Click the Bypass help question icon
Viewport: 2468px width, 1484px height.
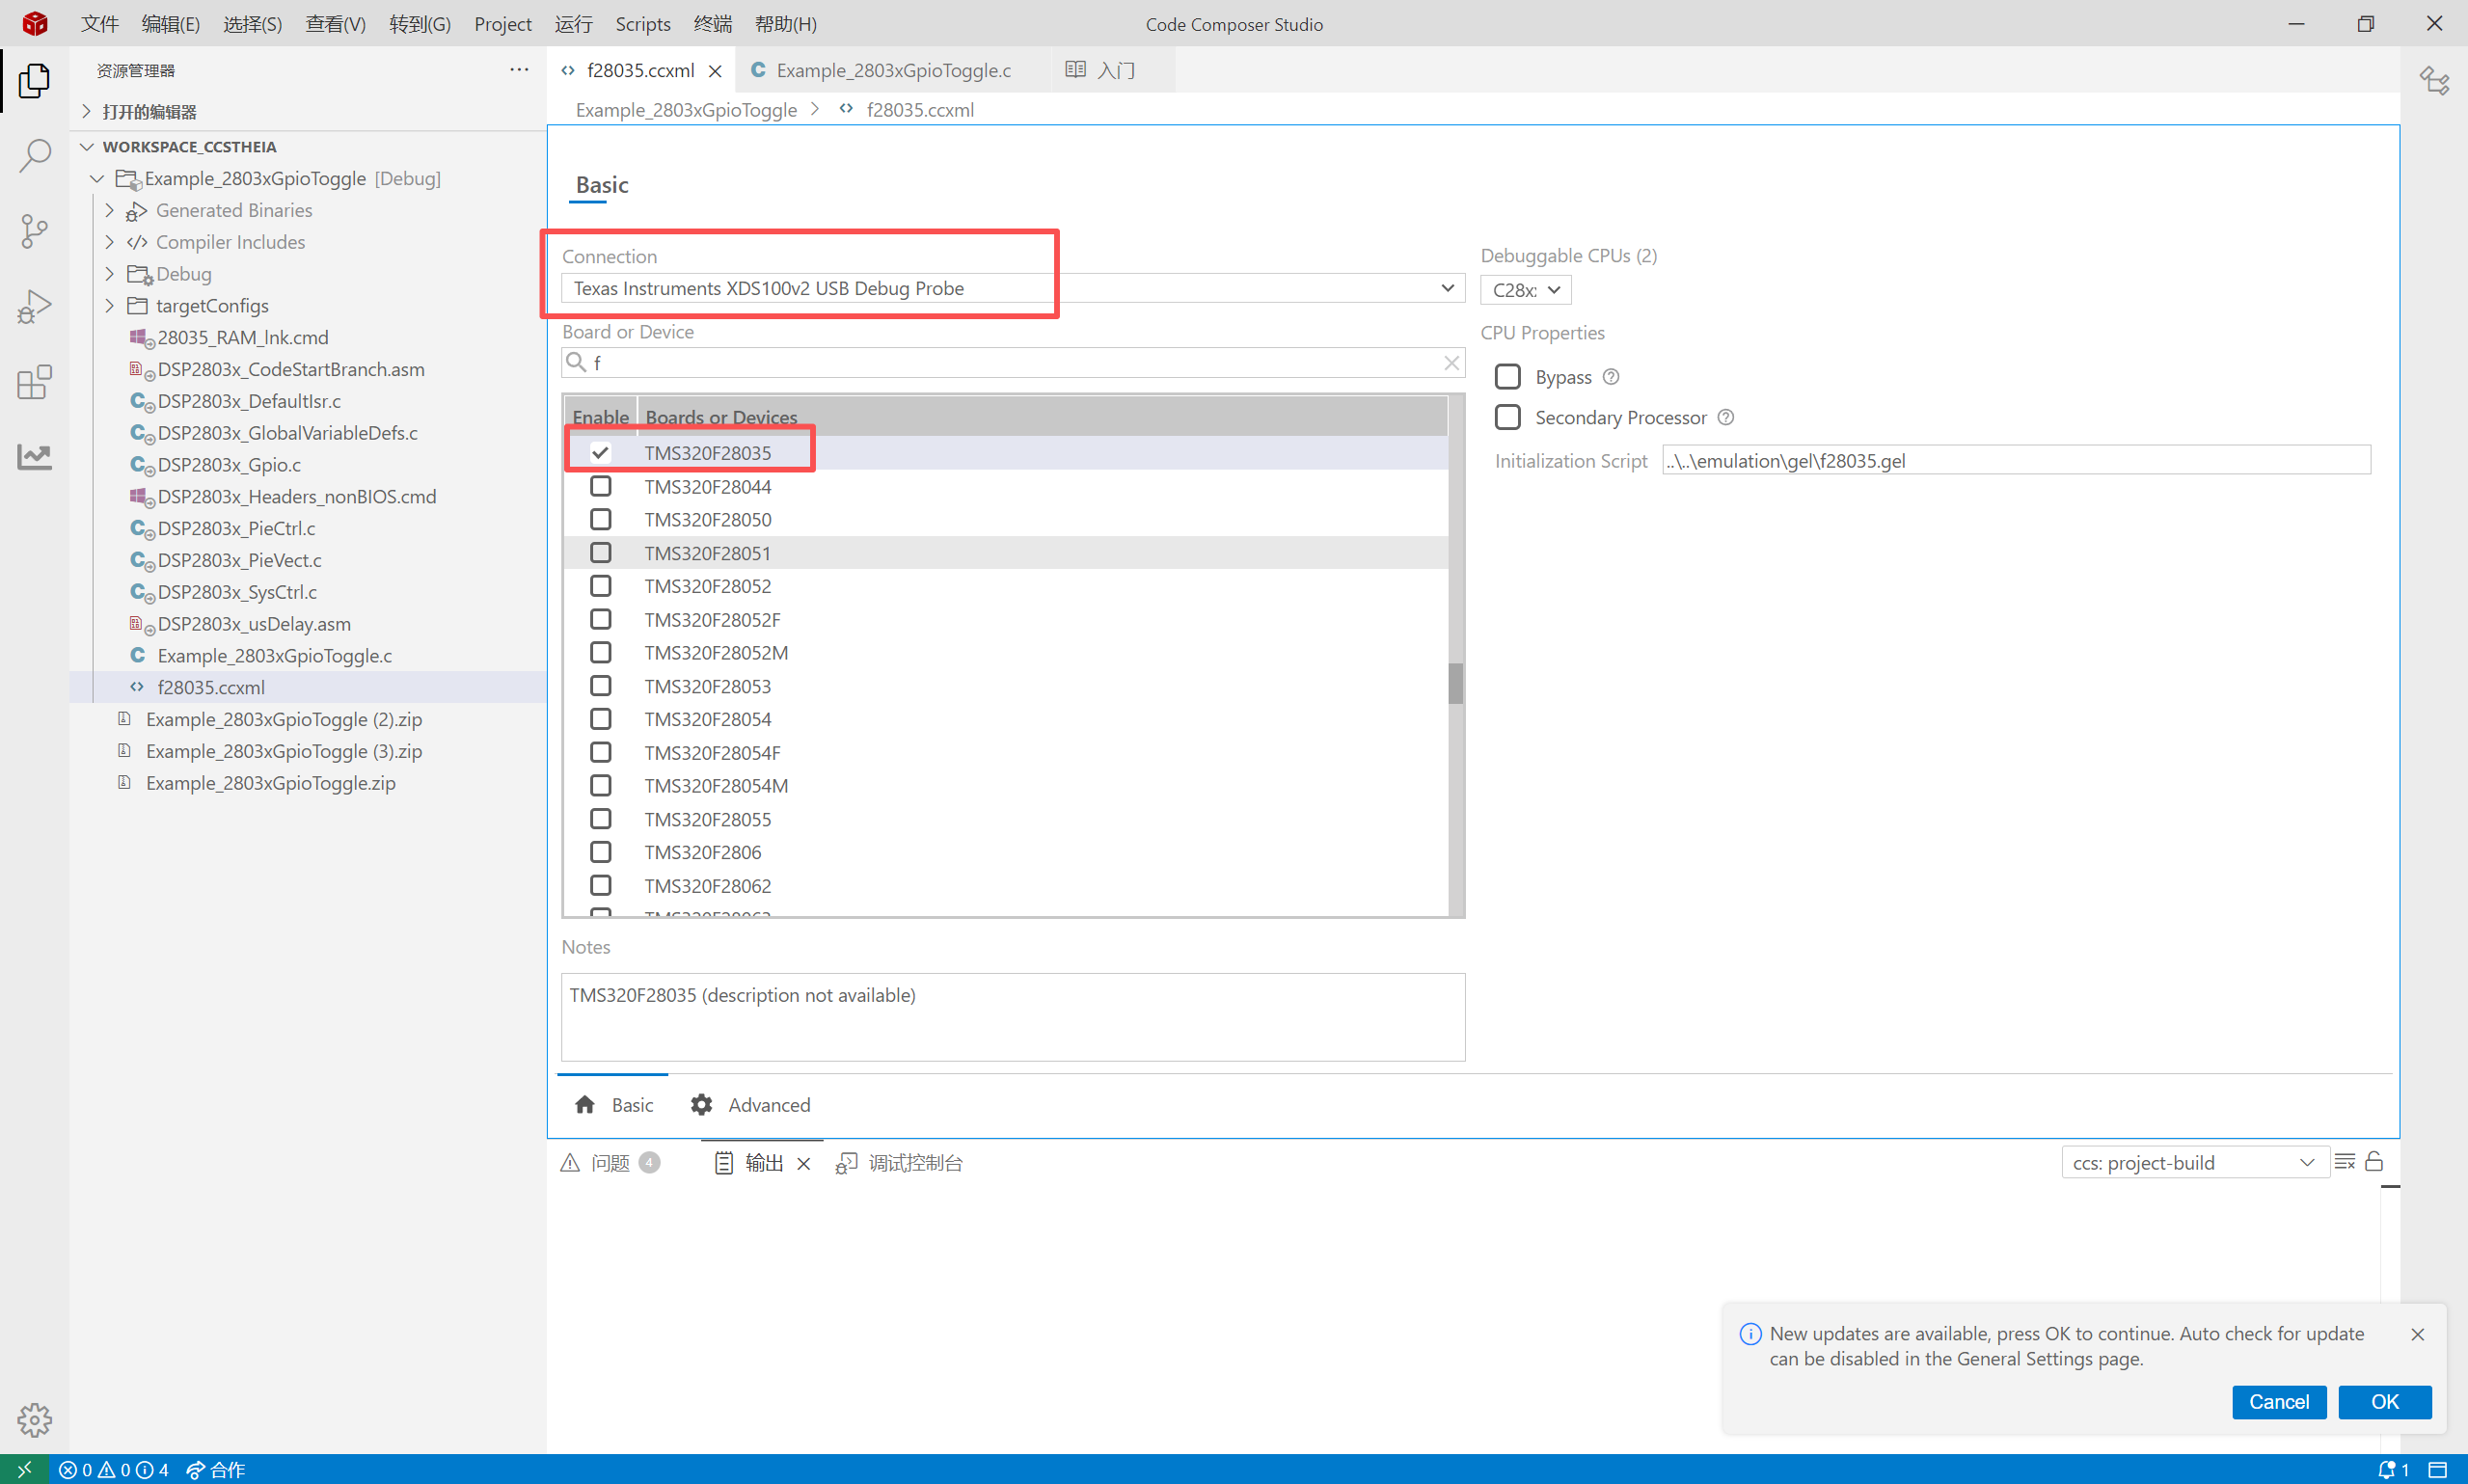pyautogui.click(x=1611, y=377)
